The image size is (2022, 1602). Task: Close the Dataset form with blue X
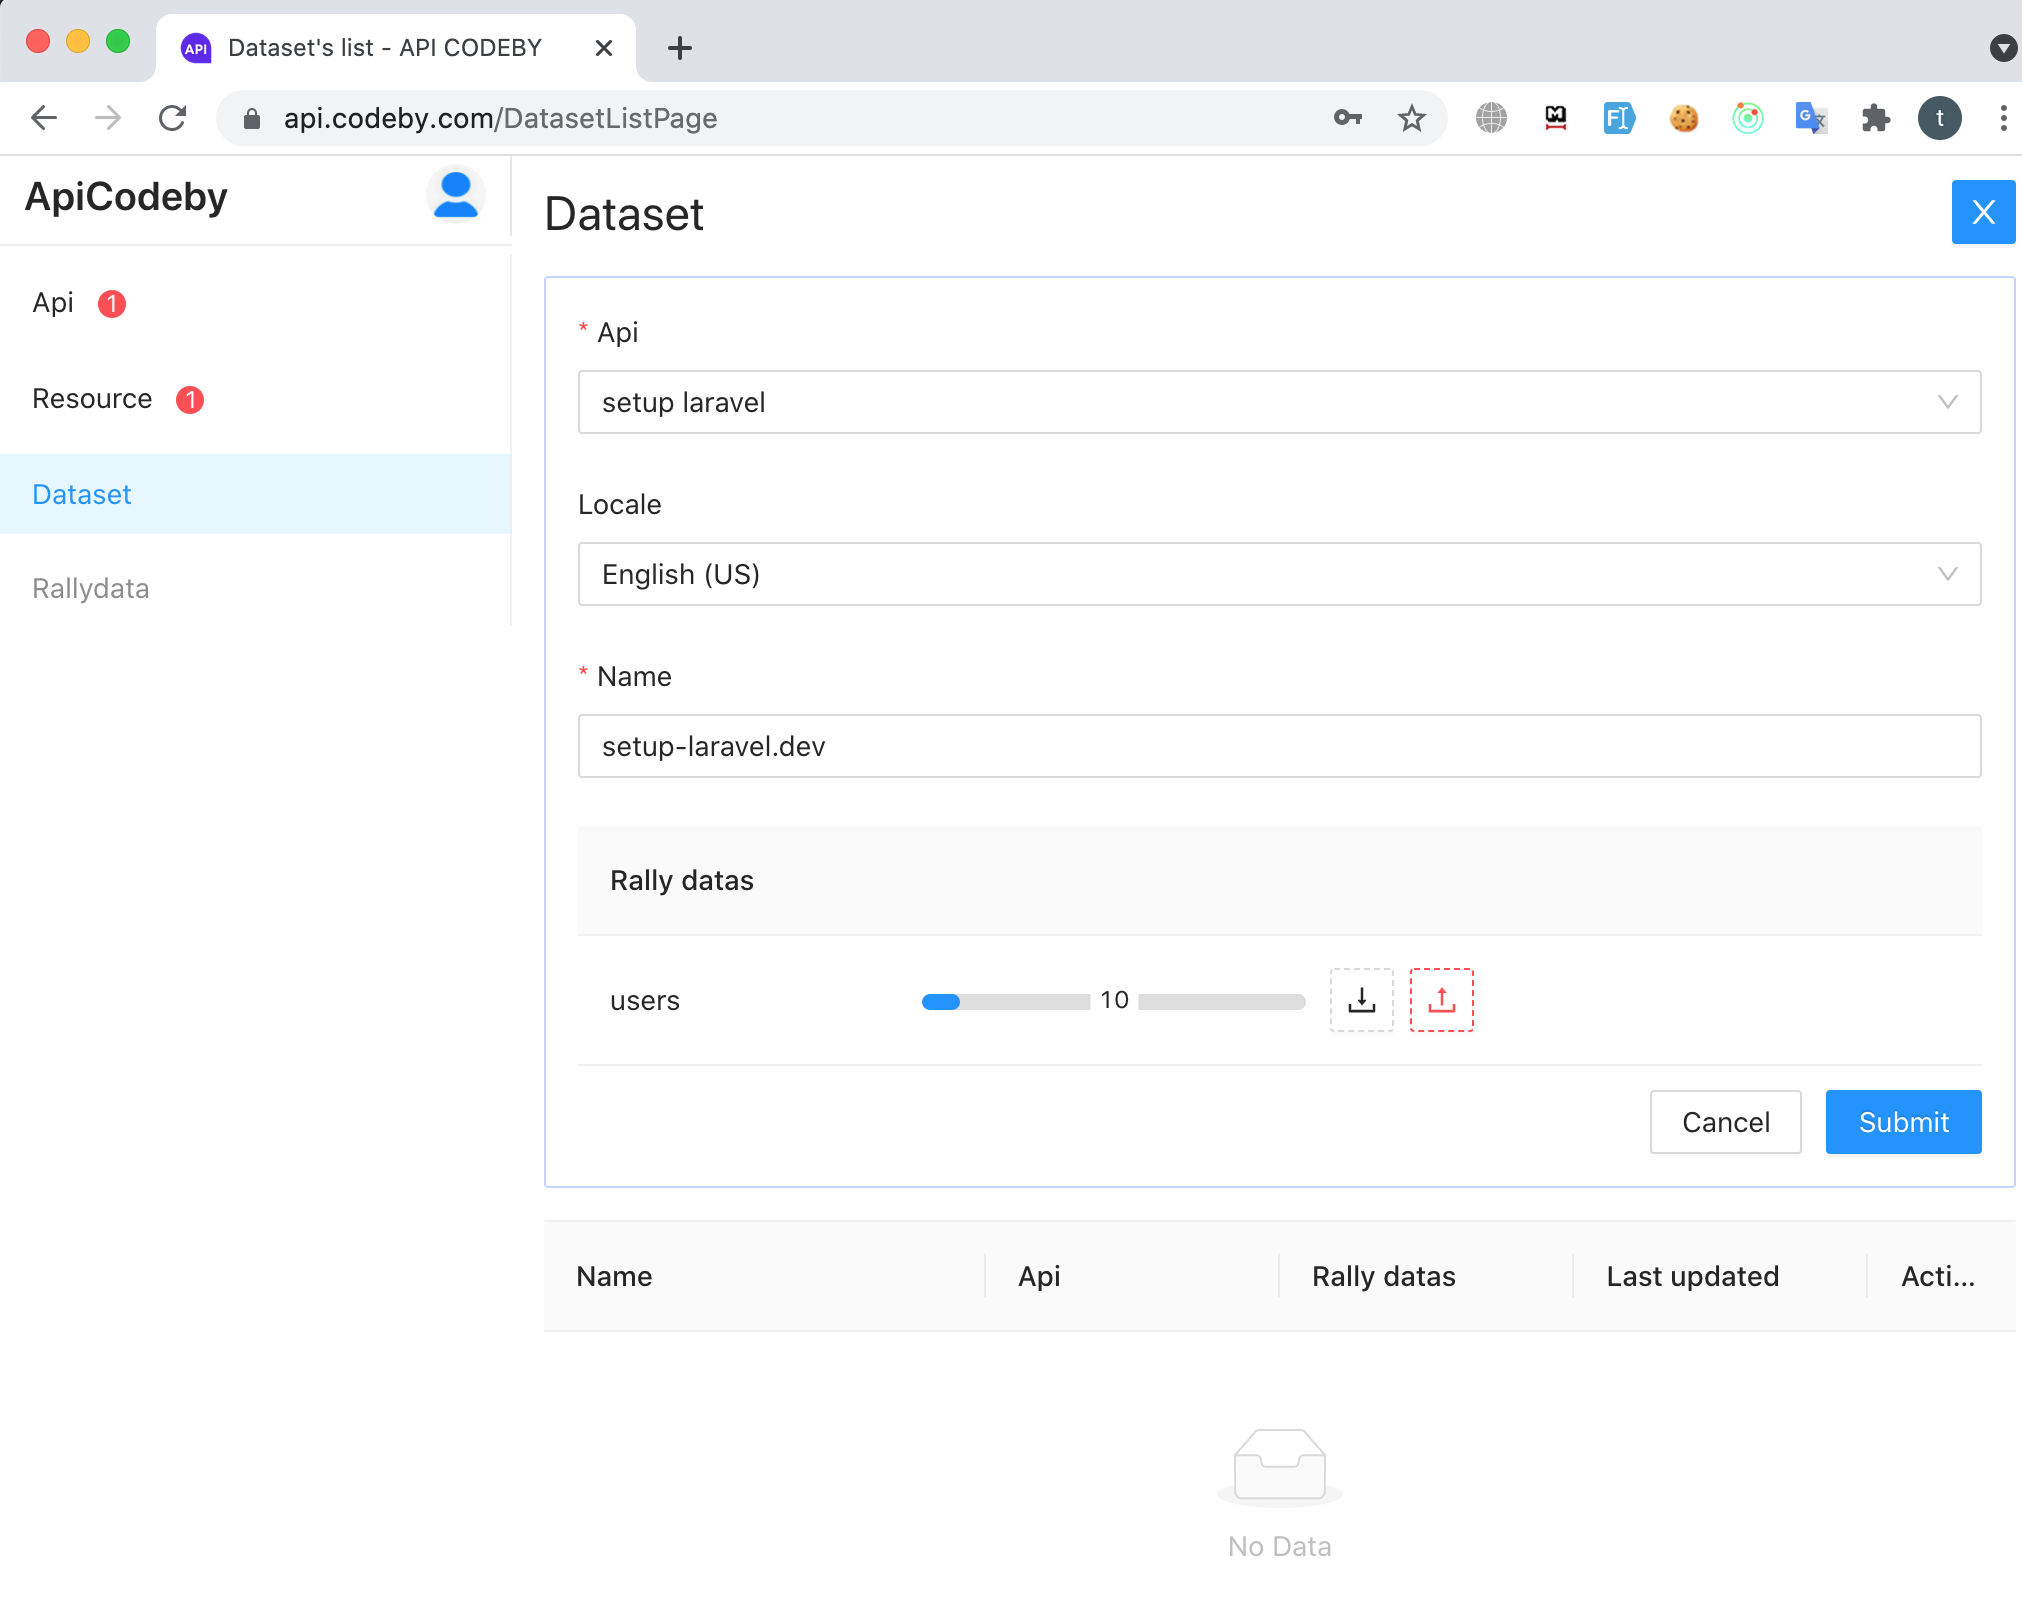[x=1983, y=212]
